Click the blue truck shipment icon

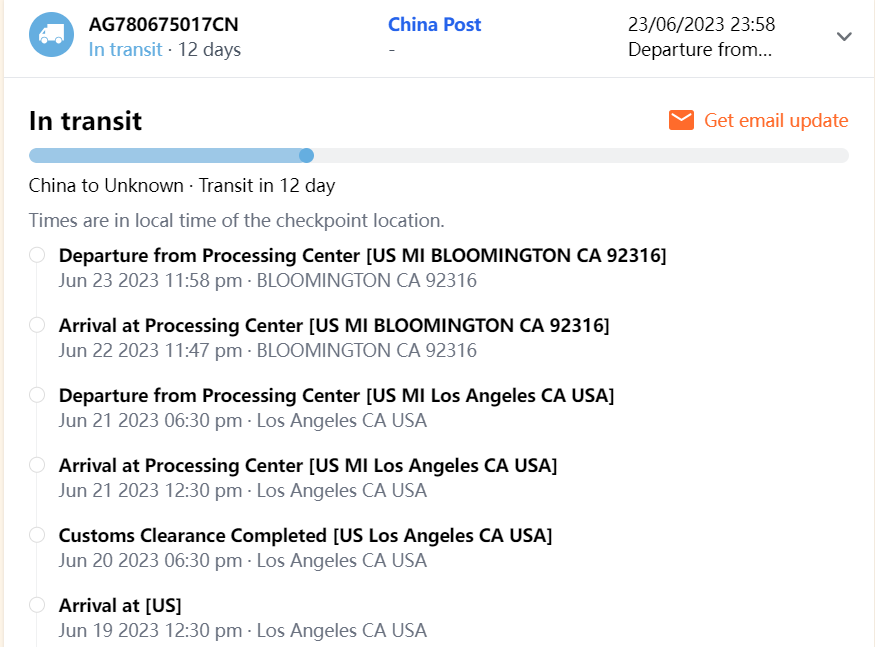[x=51, y=36]
